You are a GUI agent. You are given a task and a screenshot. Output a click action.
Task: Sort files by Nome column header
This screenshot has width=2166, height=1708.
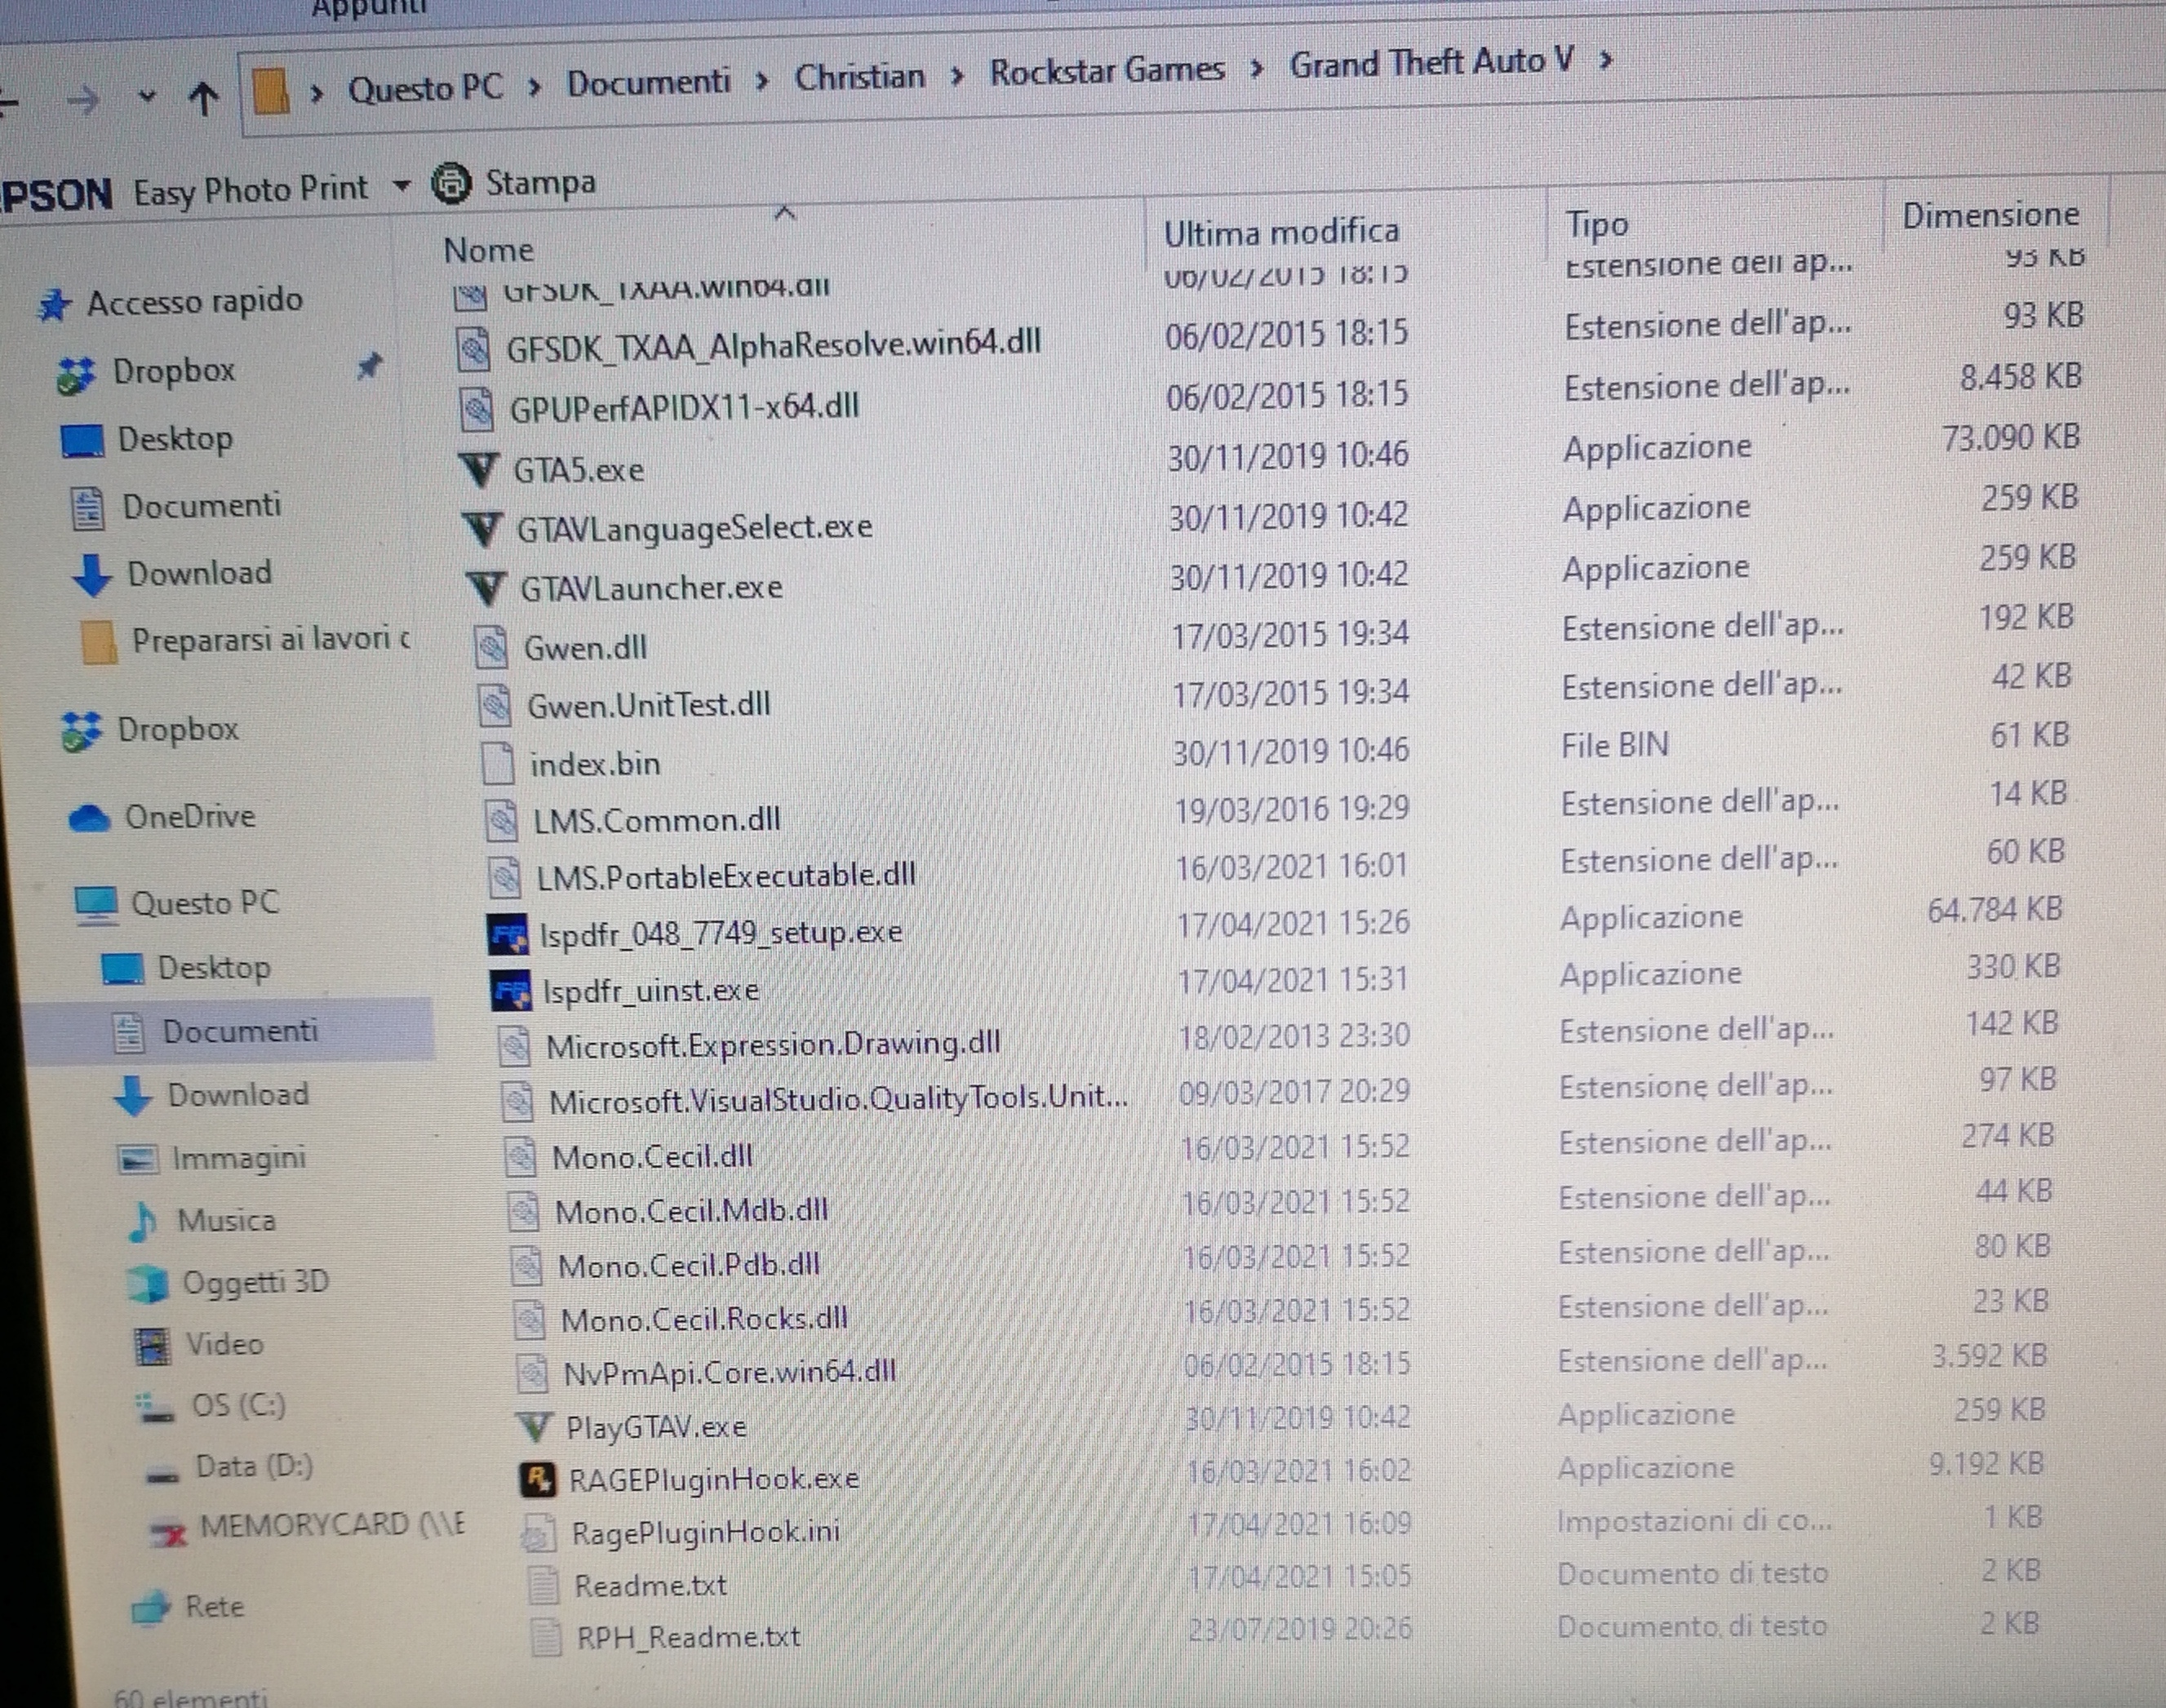pyautogui.click(x=489, y=250)
